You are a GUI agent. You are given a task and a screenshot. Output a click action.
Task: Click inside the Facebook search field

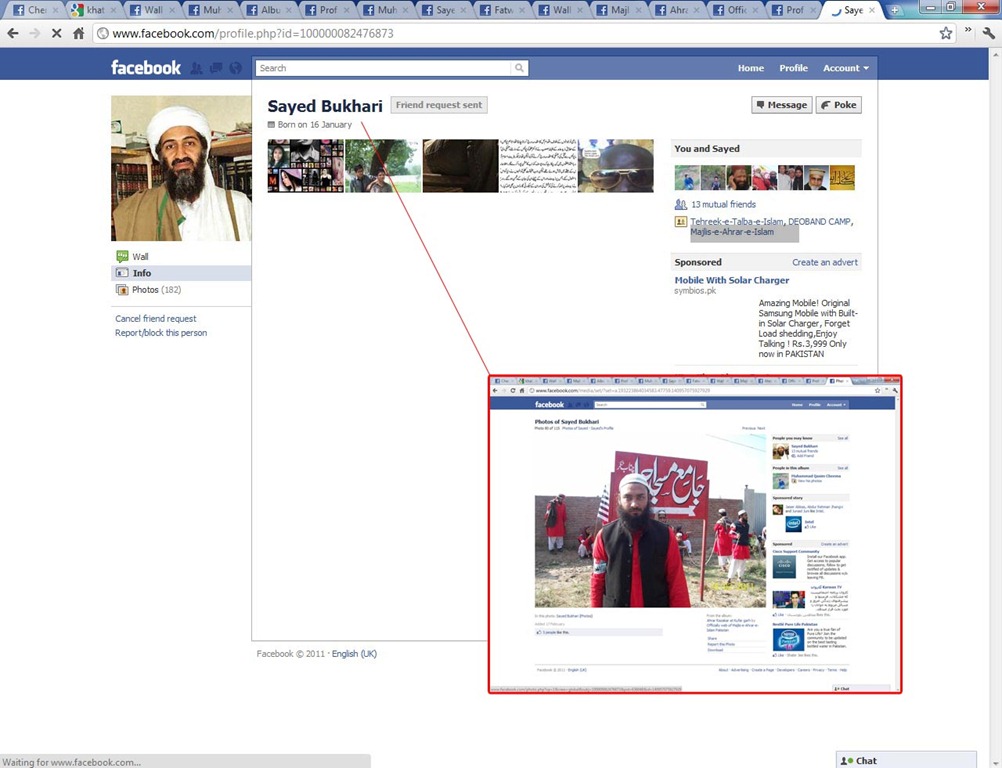(384, 68)
